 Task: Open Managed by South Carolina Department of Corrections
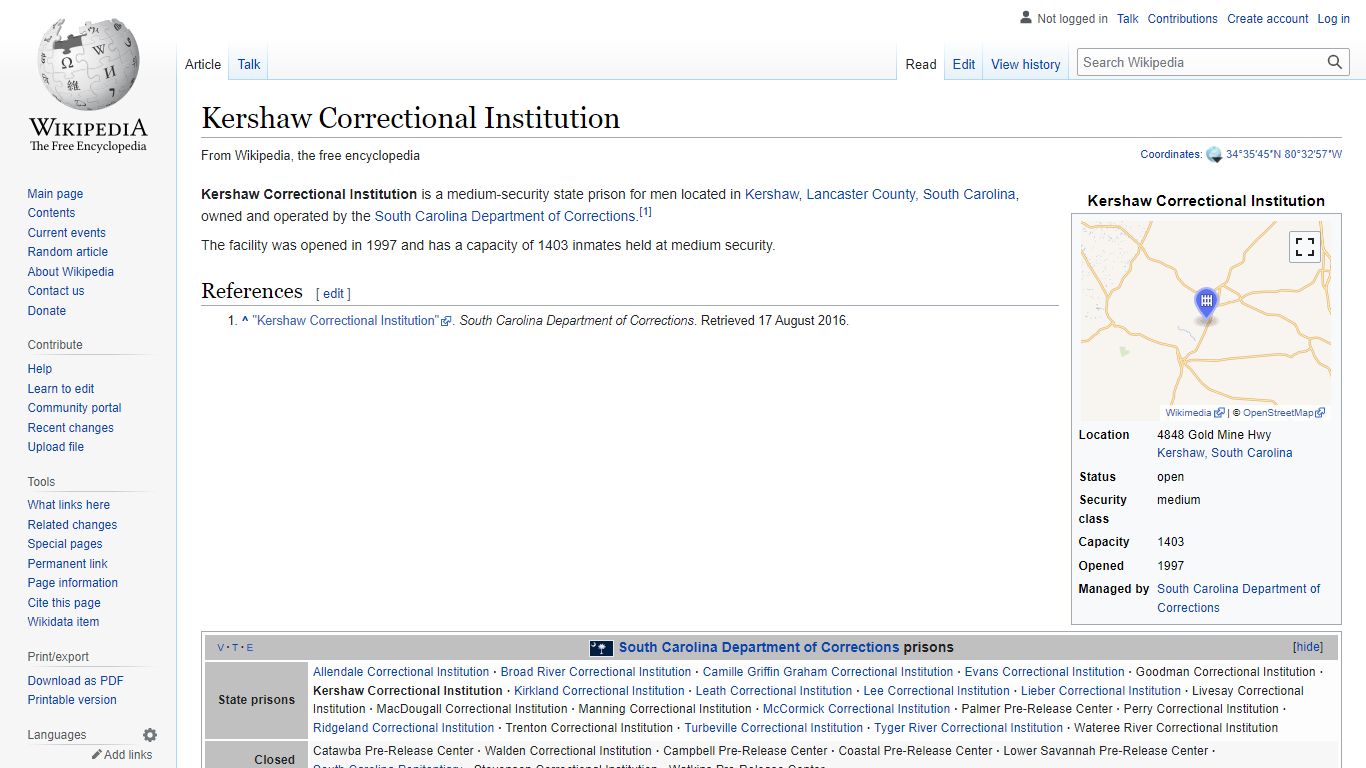(1239, 598)
